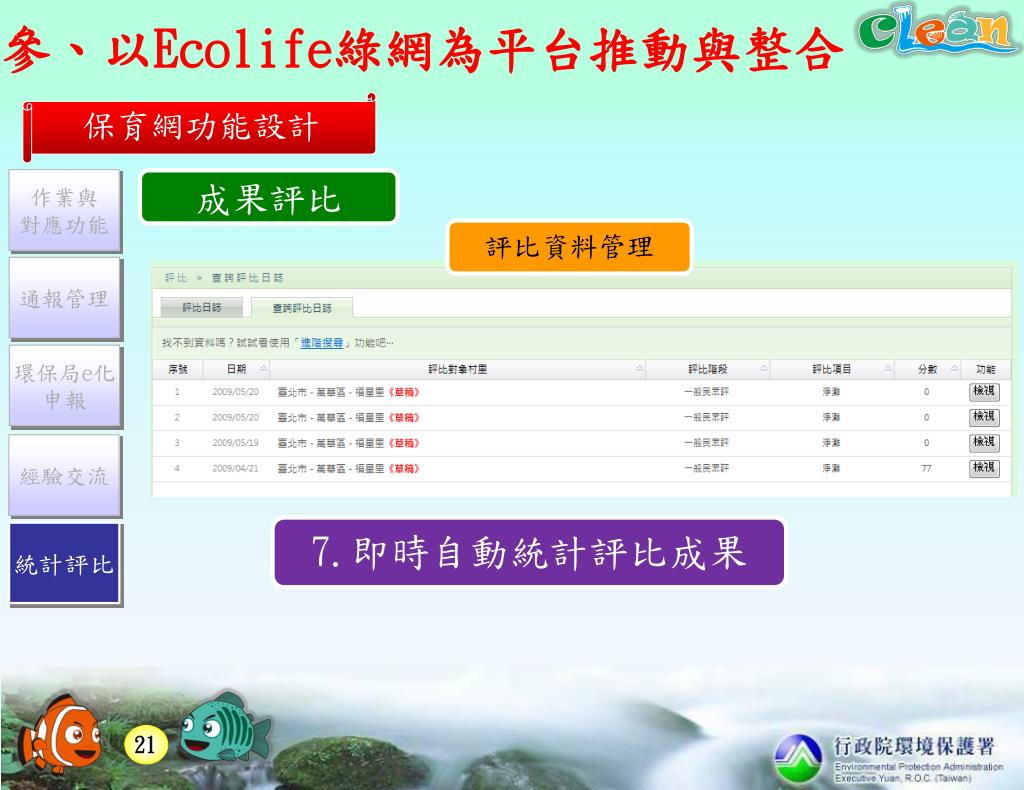Click the red 《草稿》 tag in row 2
1024x790 pixels.
(x=404, y=417)
